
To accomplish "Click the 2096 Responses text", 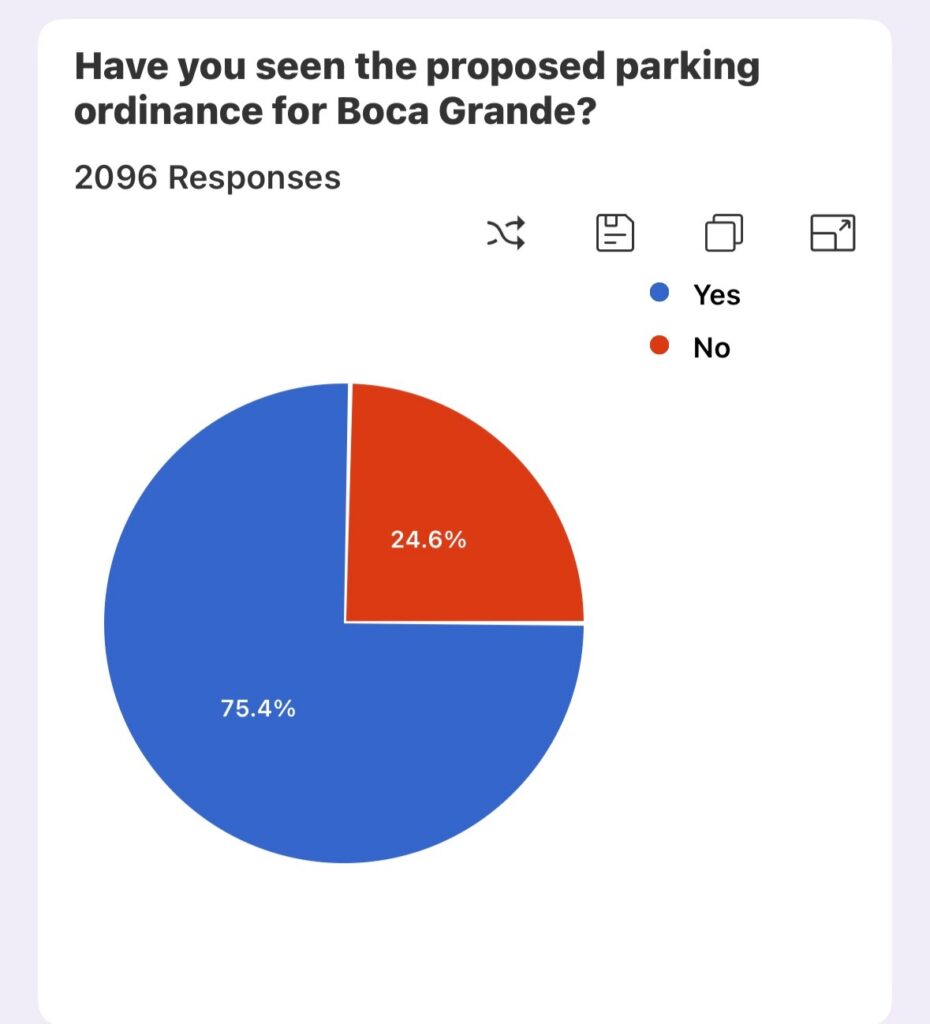I will click(207, 178).
